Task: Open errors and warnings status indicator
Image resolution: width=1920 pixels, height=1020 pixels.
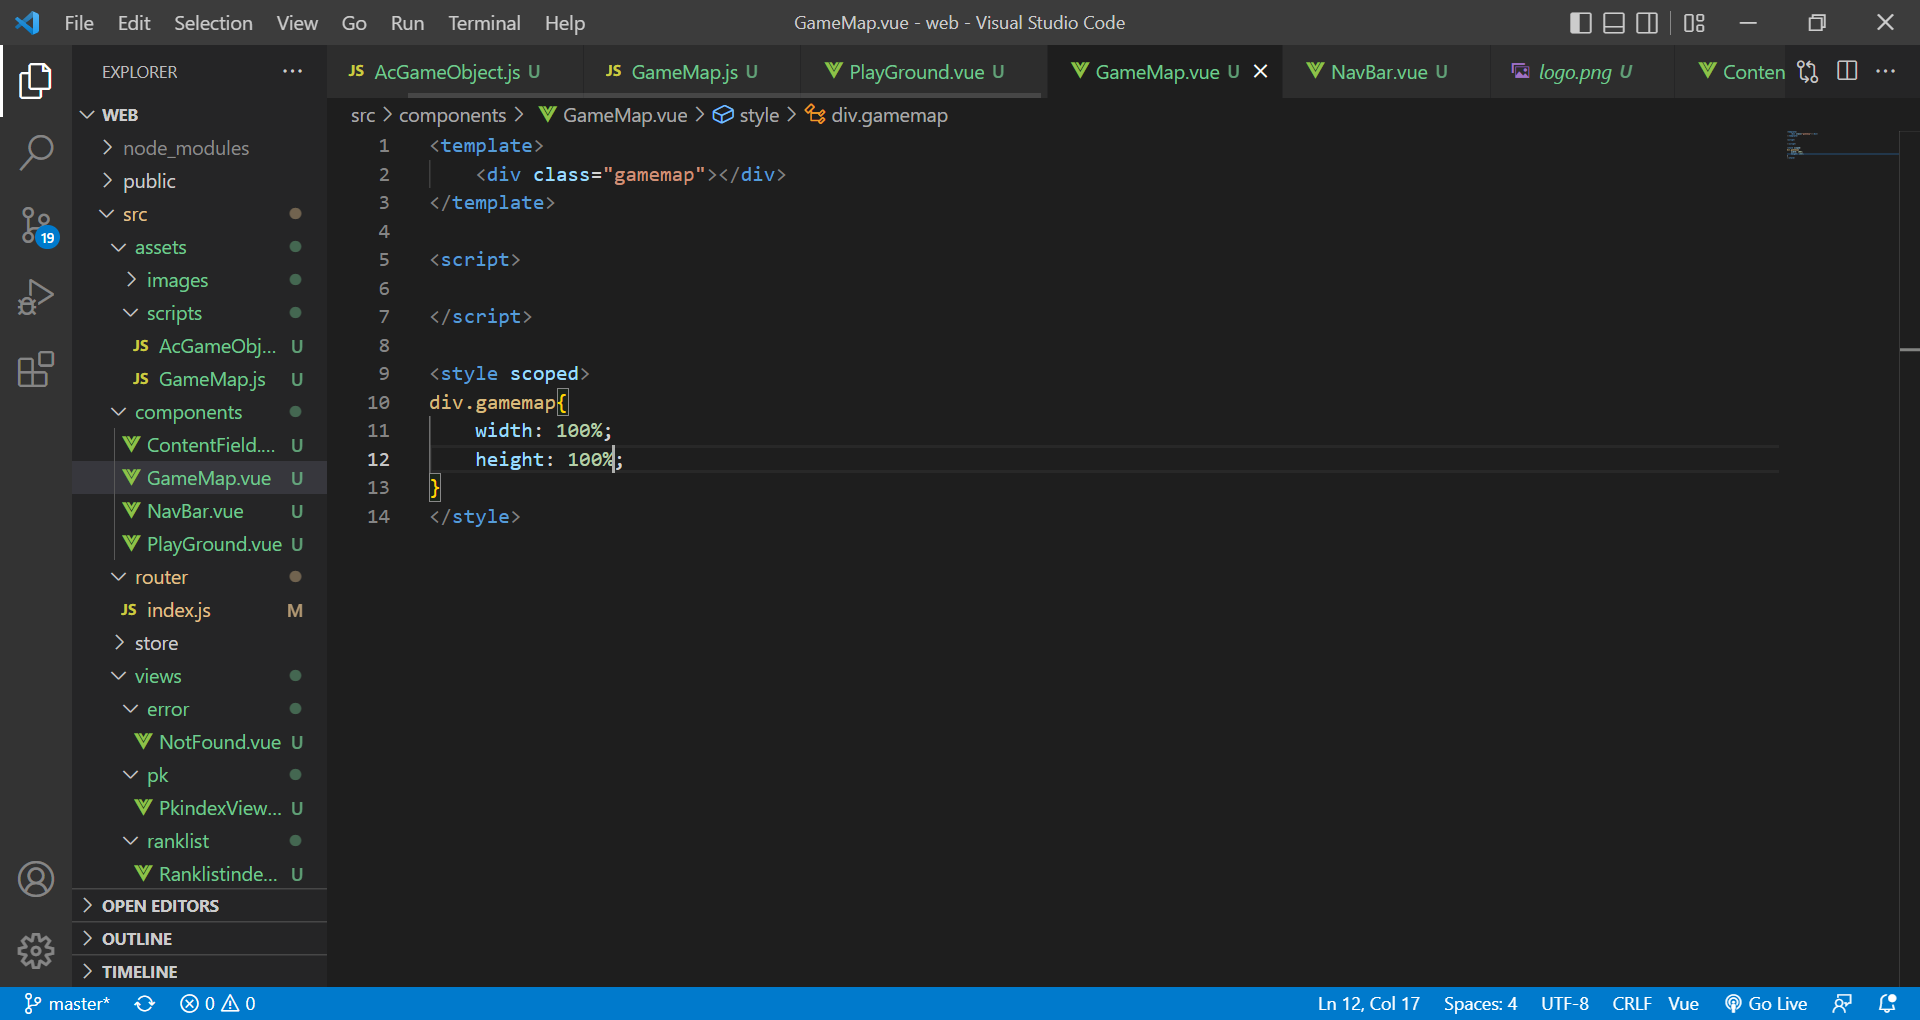Action: point(218,1003)
